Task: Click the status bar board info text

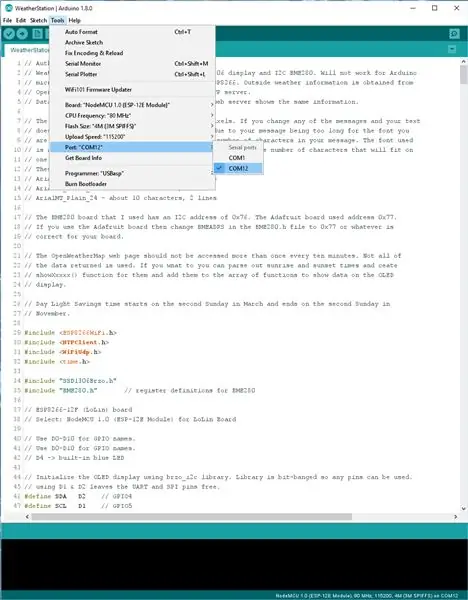Action: pyautogui.click(x=367, y=596)
